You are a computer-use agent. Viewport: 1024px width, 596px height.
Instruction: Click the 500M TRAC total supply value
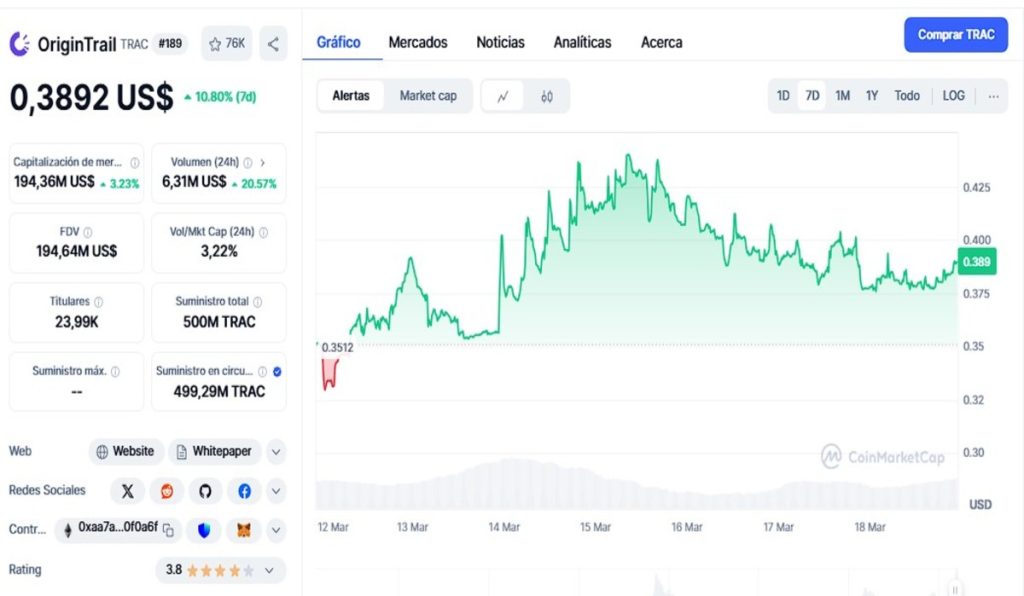click(219, 322)
